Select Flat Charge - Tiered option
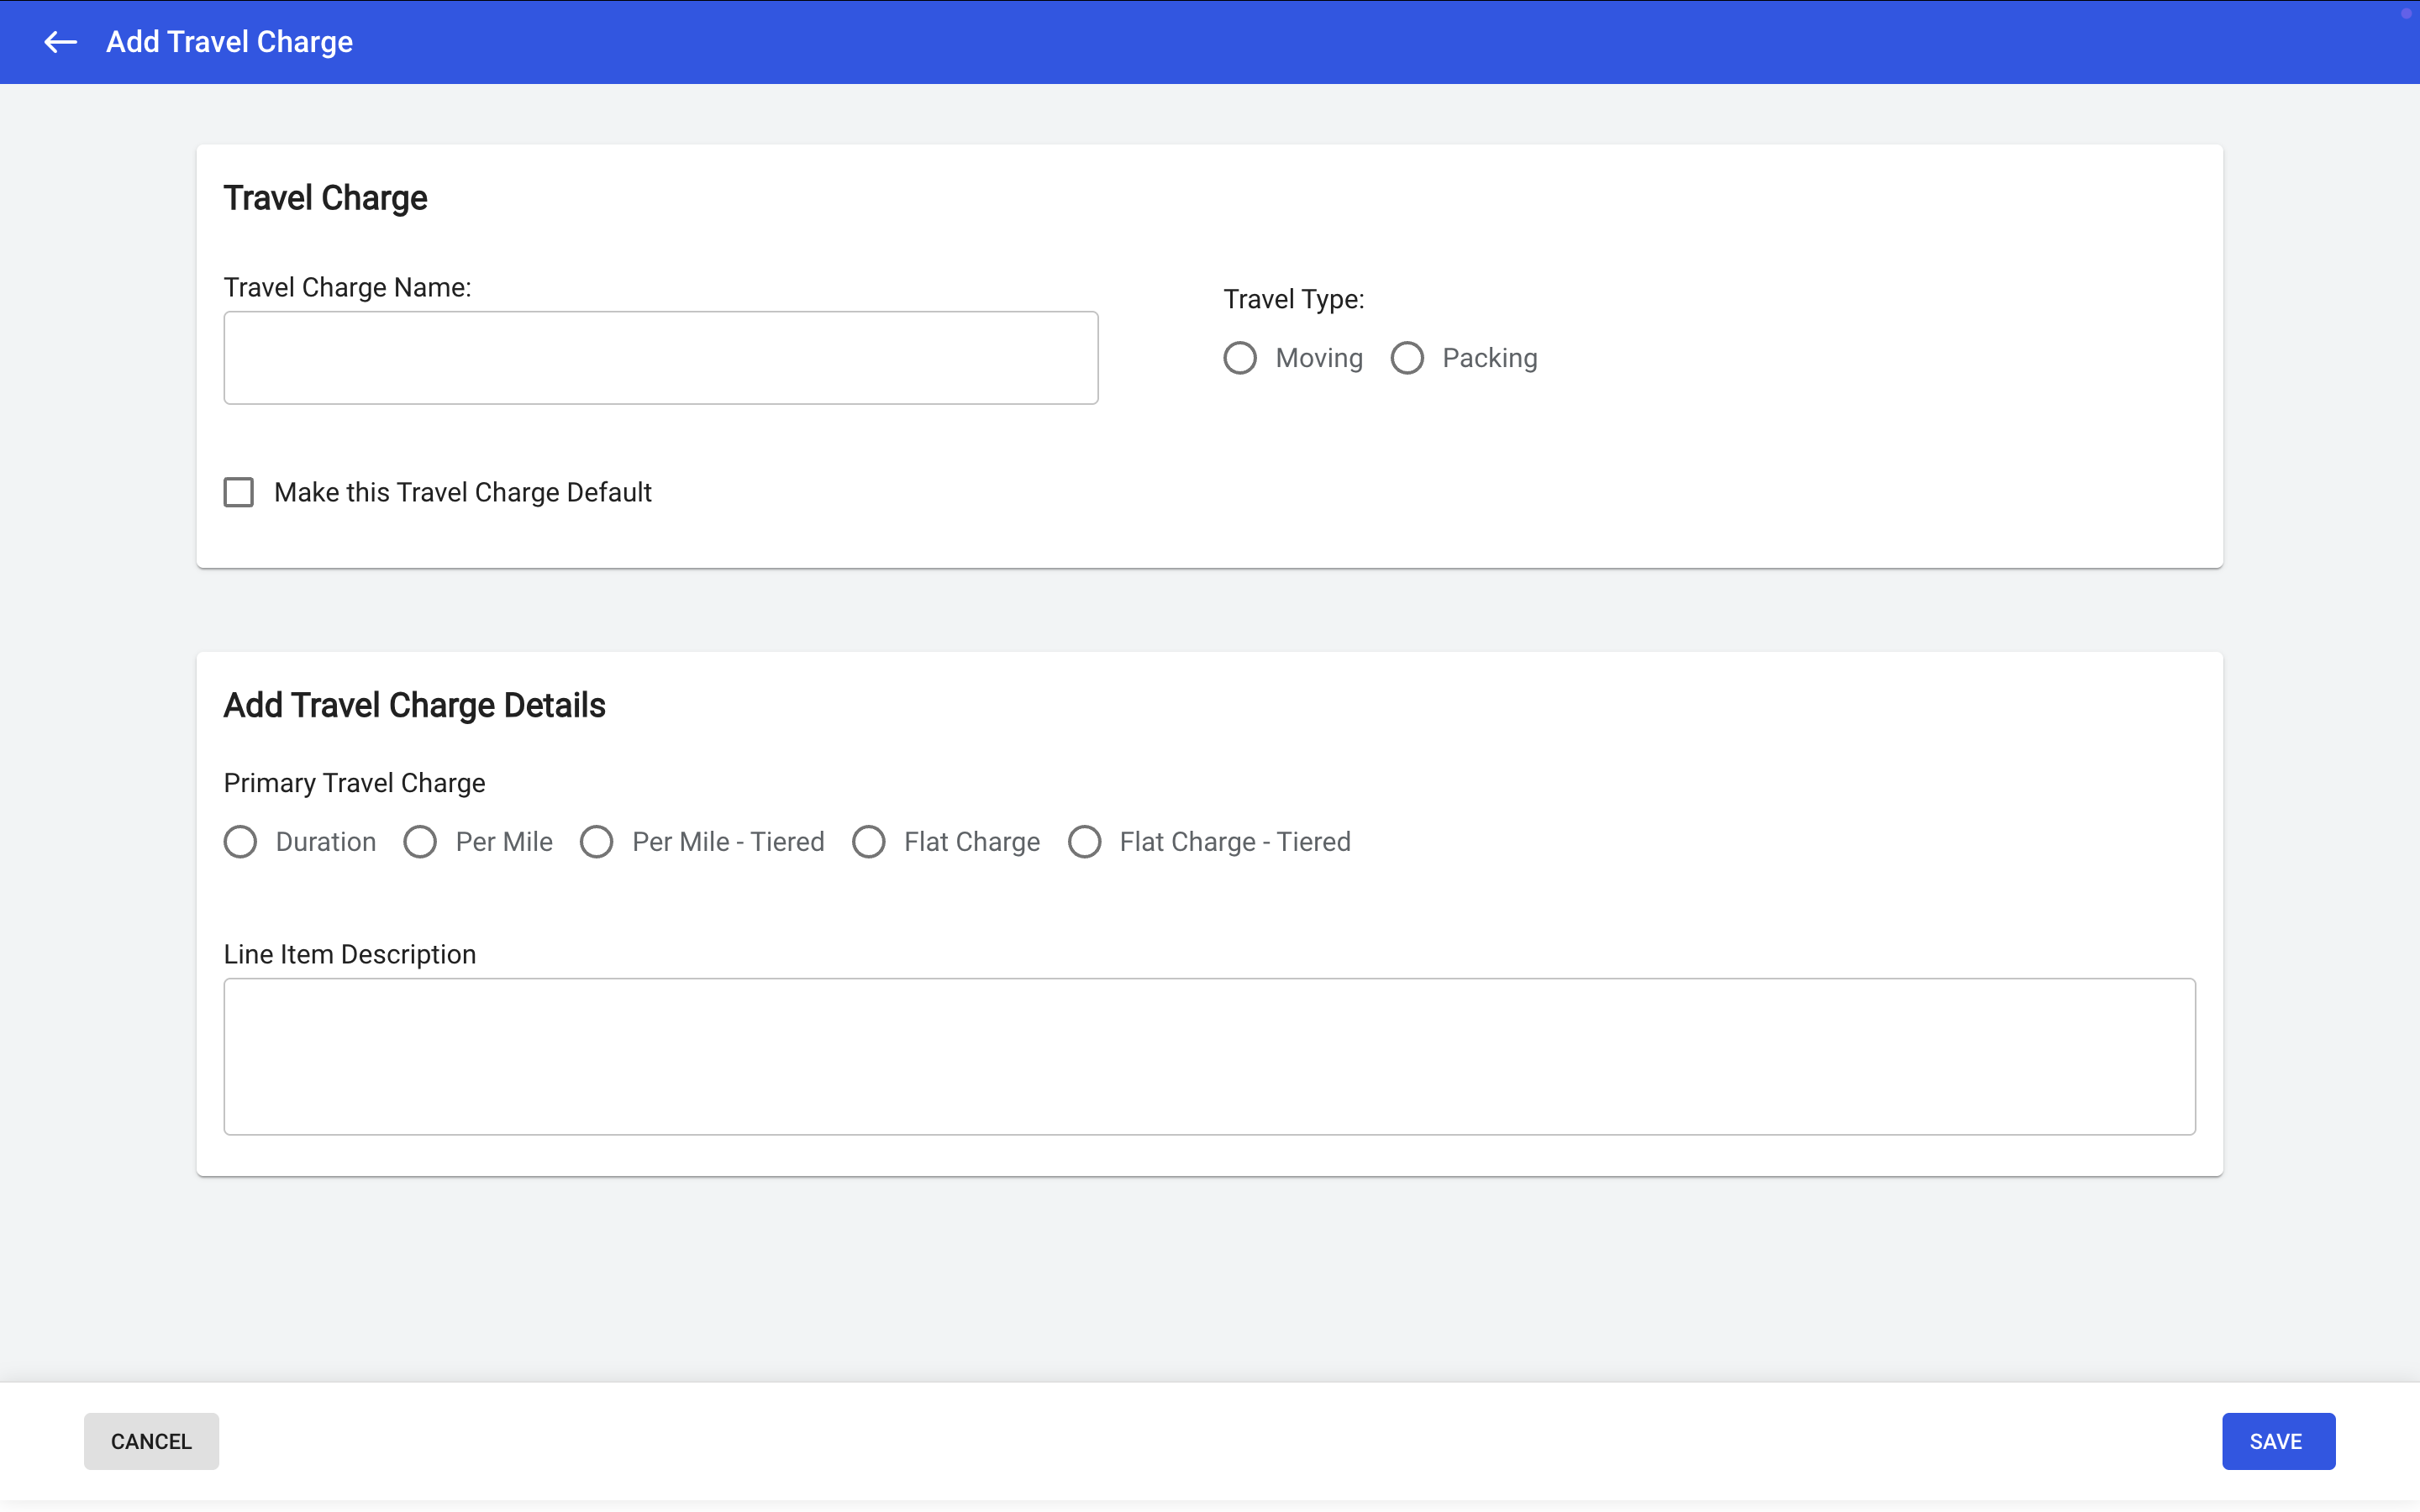Image resolution: width=2420 pixels, height=1512 pixels. pos(1085,842)
